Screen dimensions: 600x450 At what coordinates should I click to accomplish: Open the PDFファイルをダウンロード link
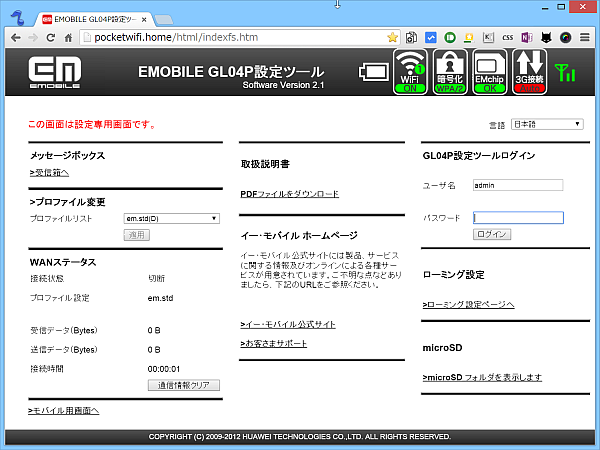tap(289, 193)
